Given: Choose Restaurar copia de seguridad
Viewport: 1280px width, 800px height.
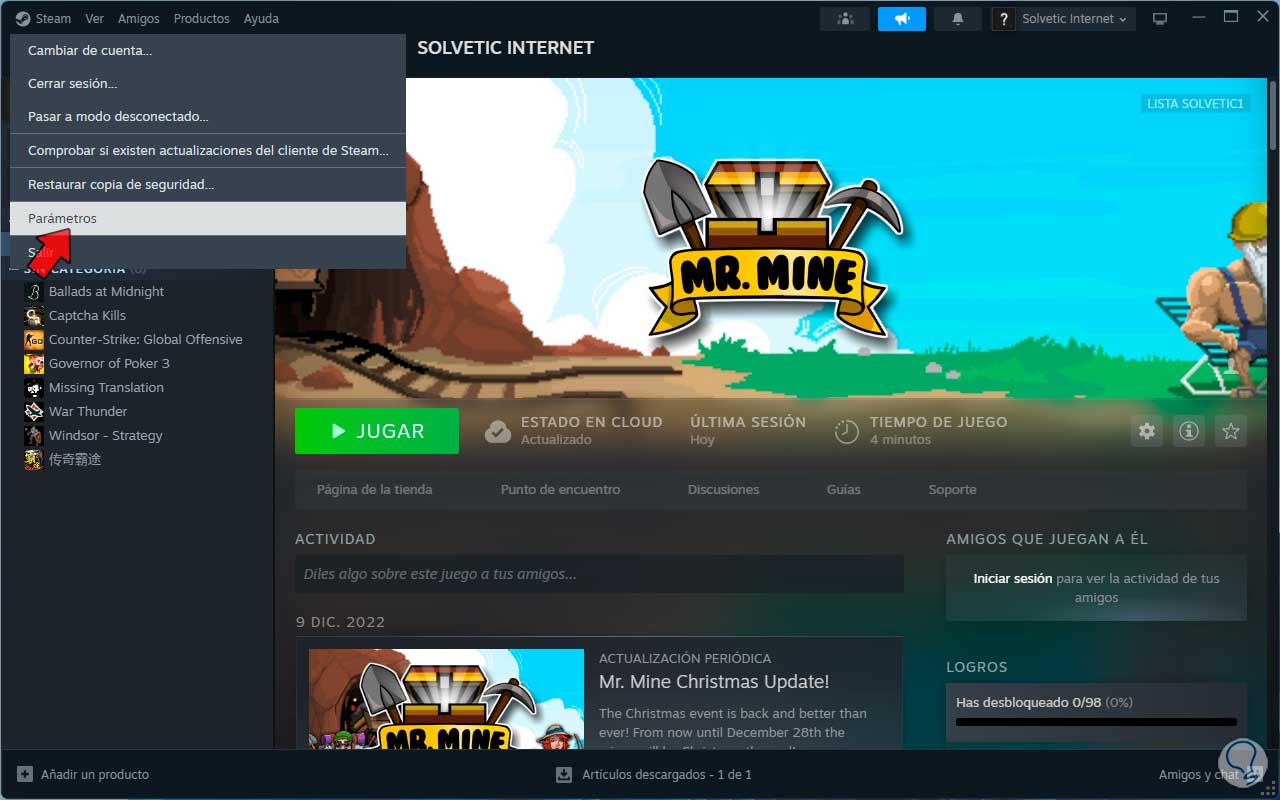Looking at the screenshot, I should [208, 185].
